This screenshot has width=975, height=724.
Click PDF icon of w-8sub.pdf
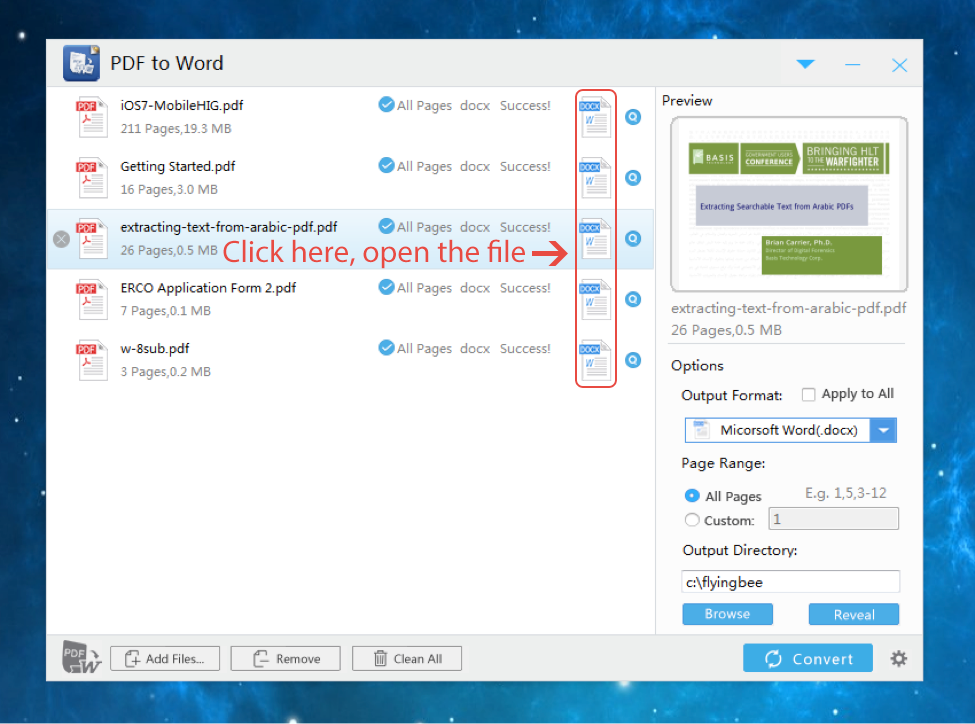91,361
